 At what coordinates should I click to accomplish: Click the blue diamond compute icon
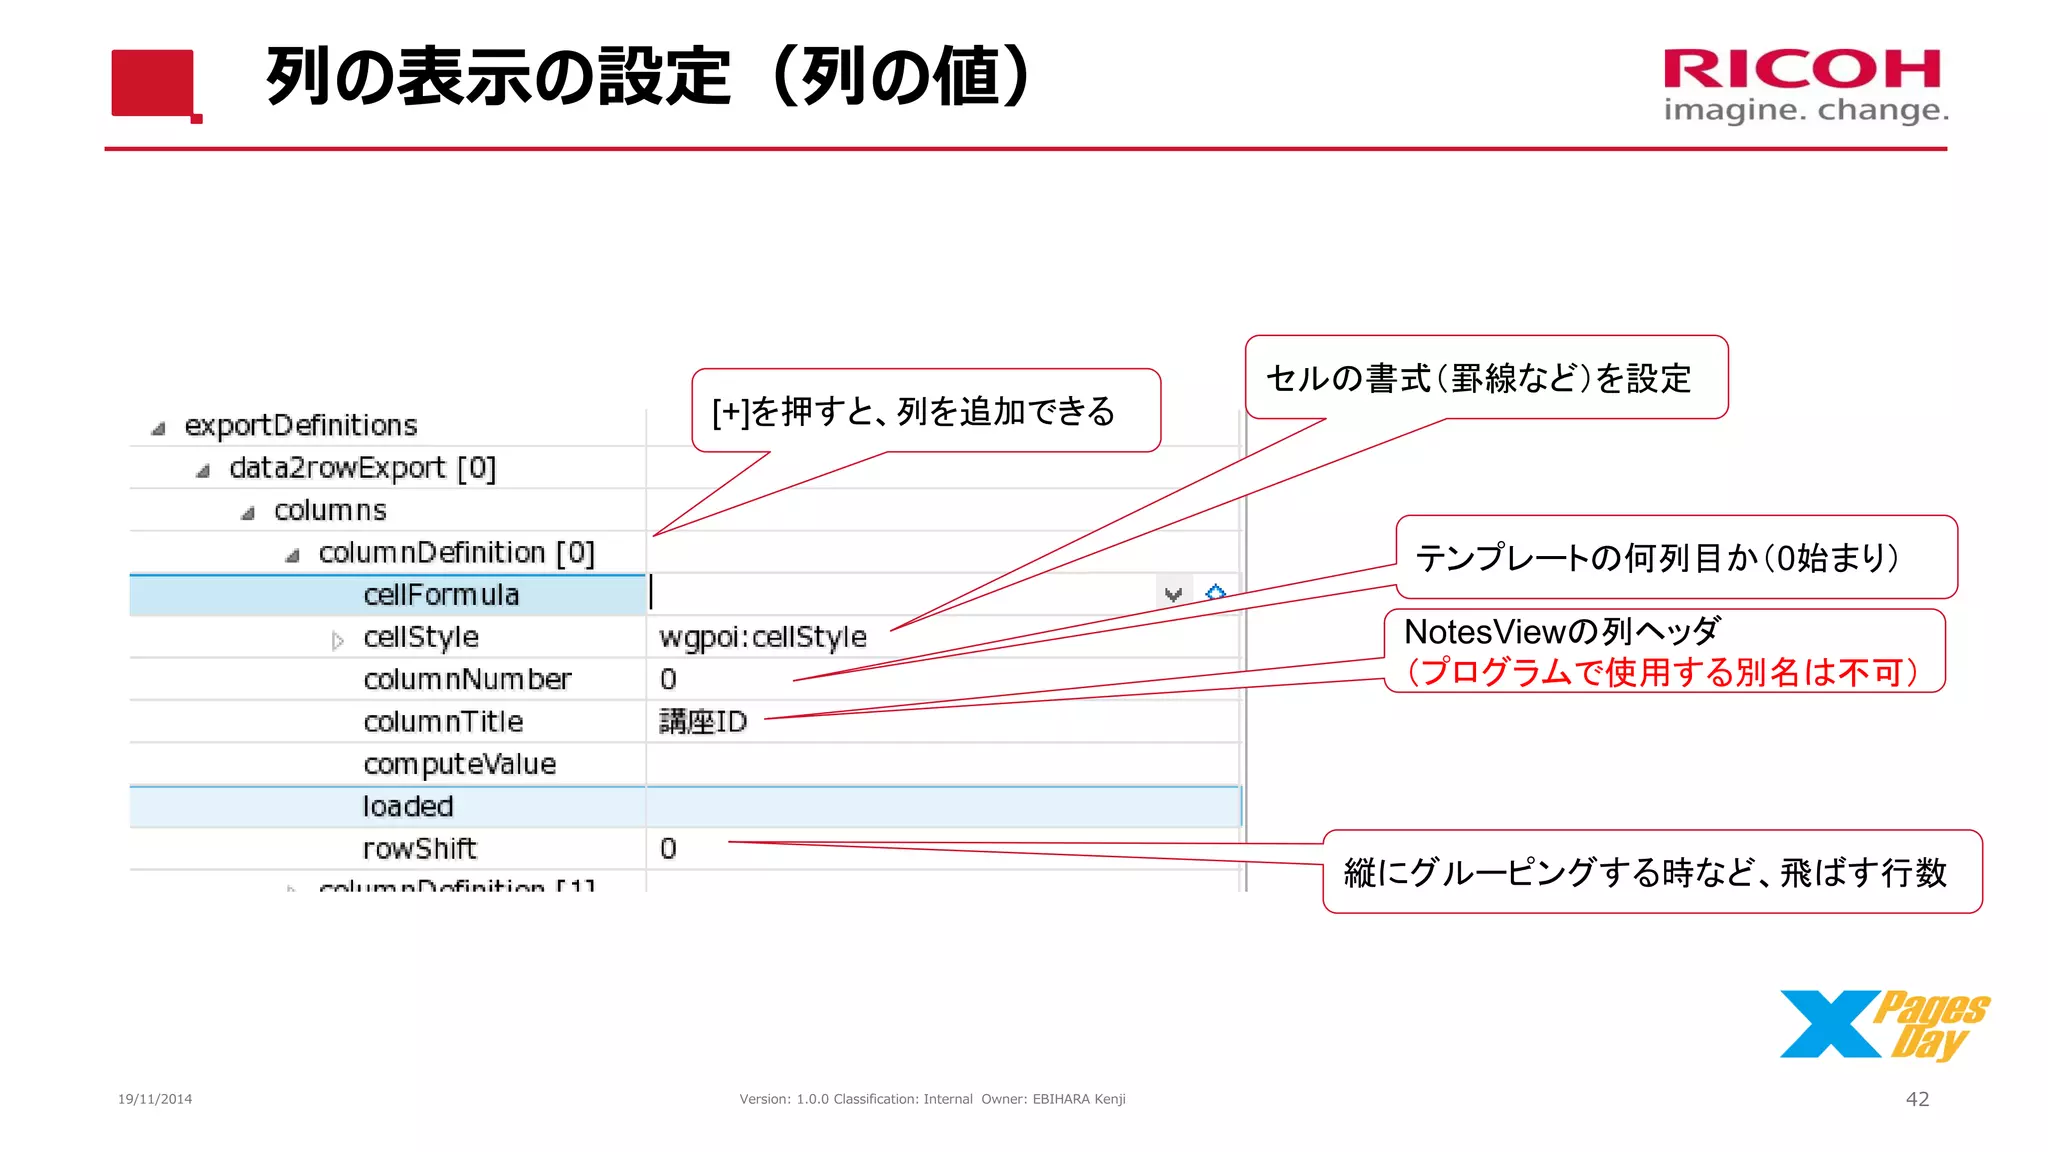(x=1216, y=593)
